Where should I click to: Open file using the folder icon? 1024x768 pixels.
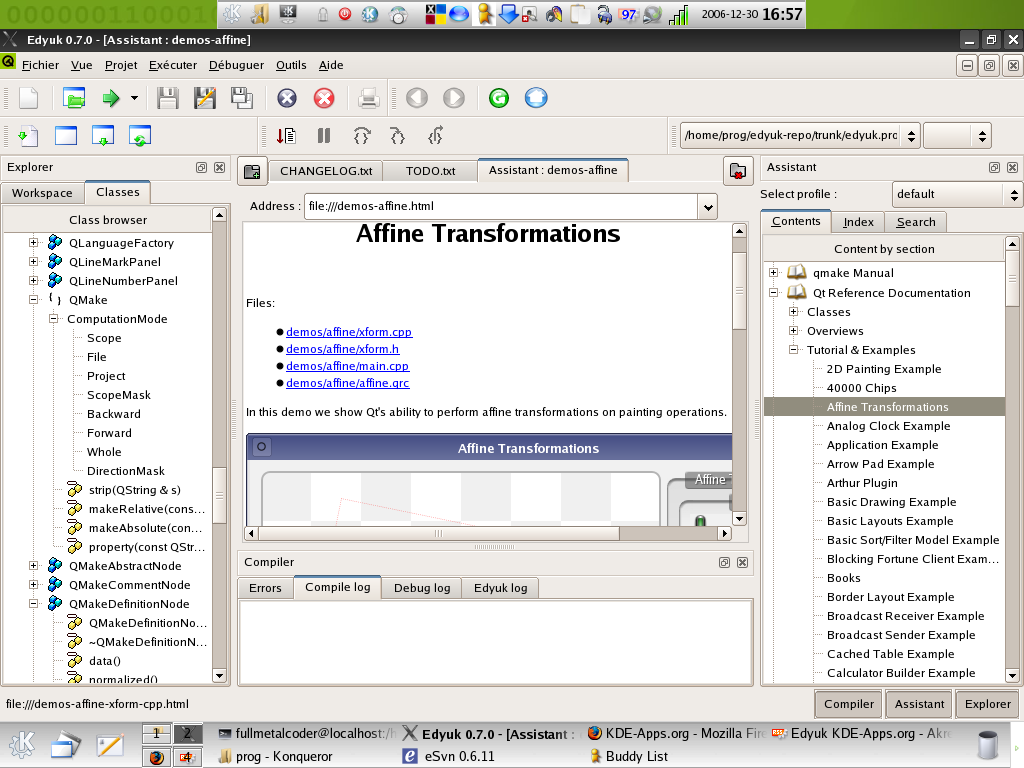pos(74,99)
